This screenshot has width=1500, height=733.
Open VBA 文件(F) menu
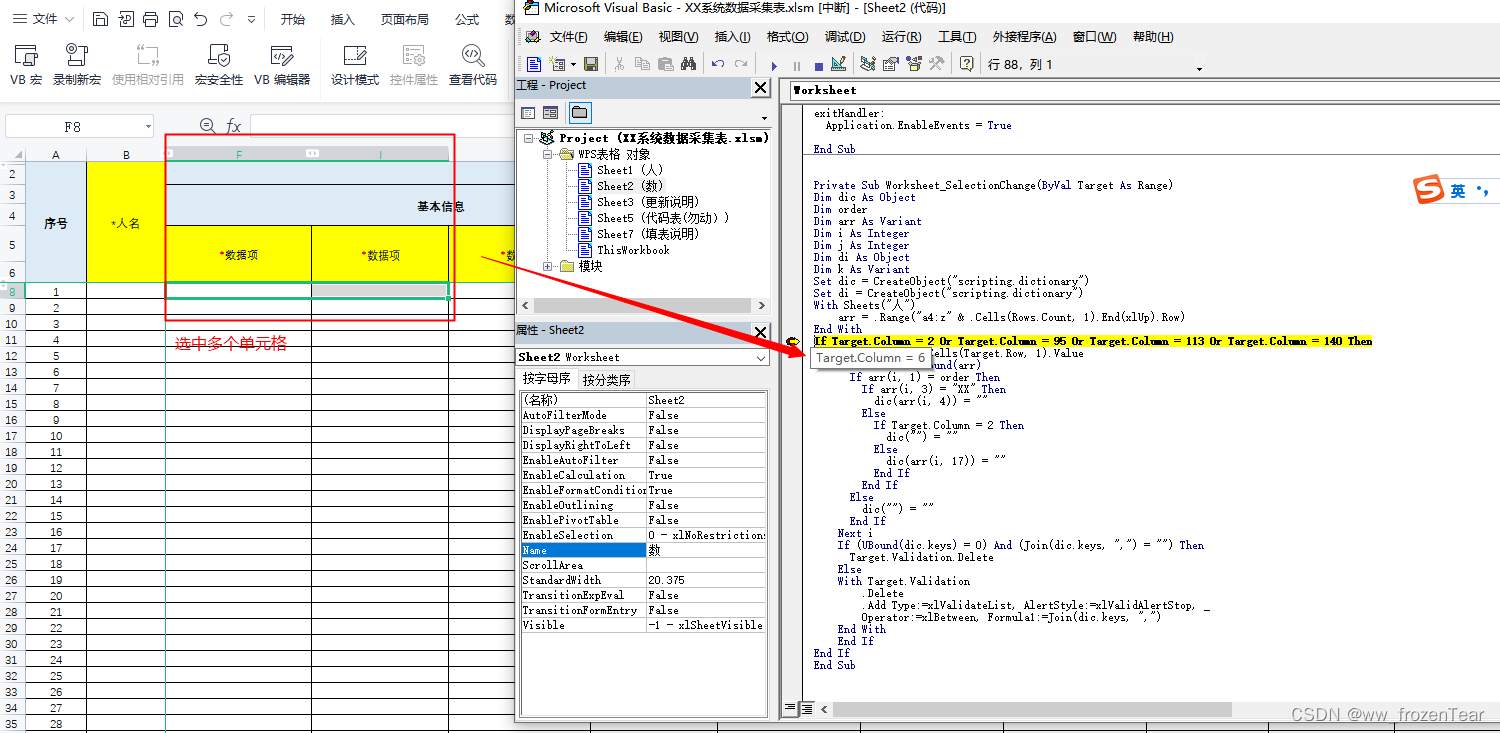point(567,37)
